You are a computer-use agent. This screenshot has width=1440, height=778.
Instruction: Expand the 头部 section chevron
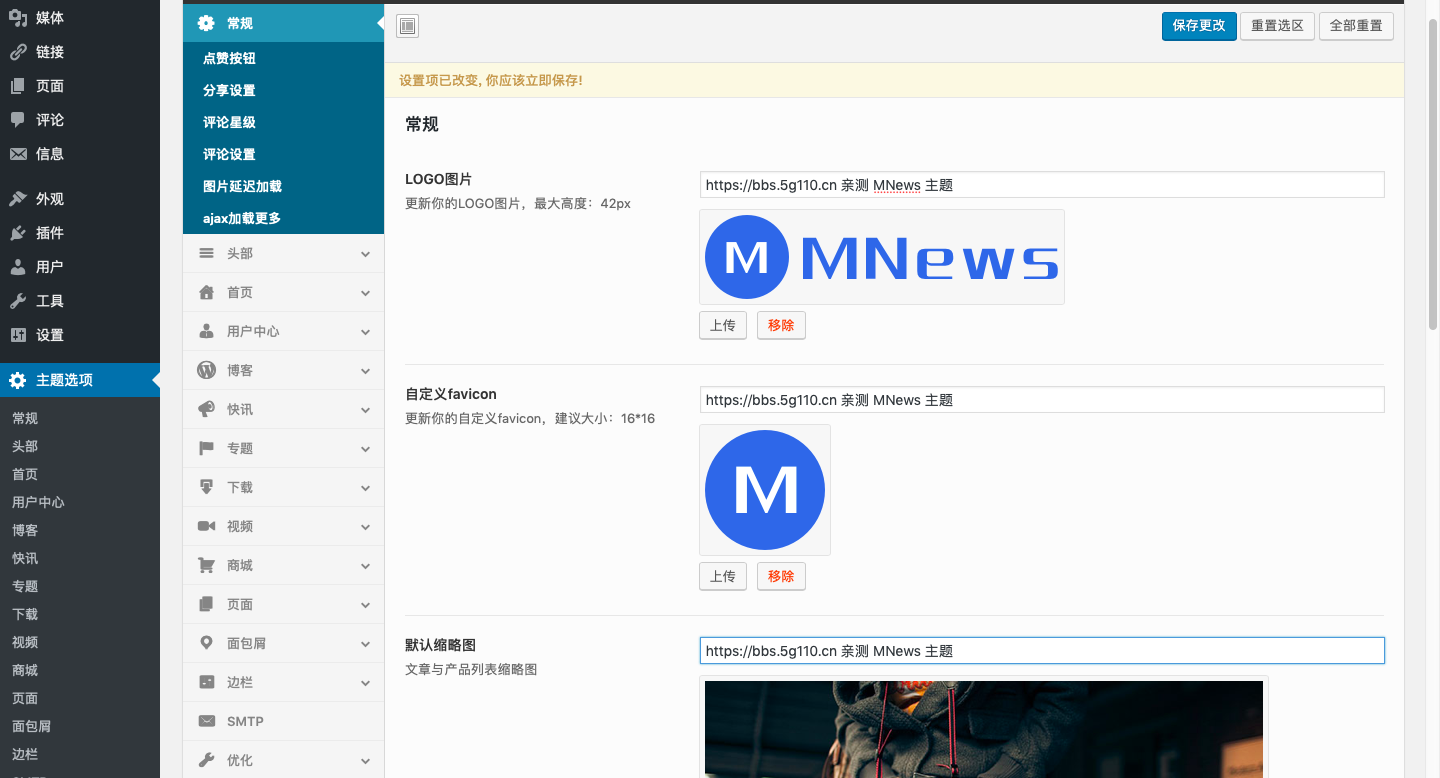click(x=365, y=254)
